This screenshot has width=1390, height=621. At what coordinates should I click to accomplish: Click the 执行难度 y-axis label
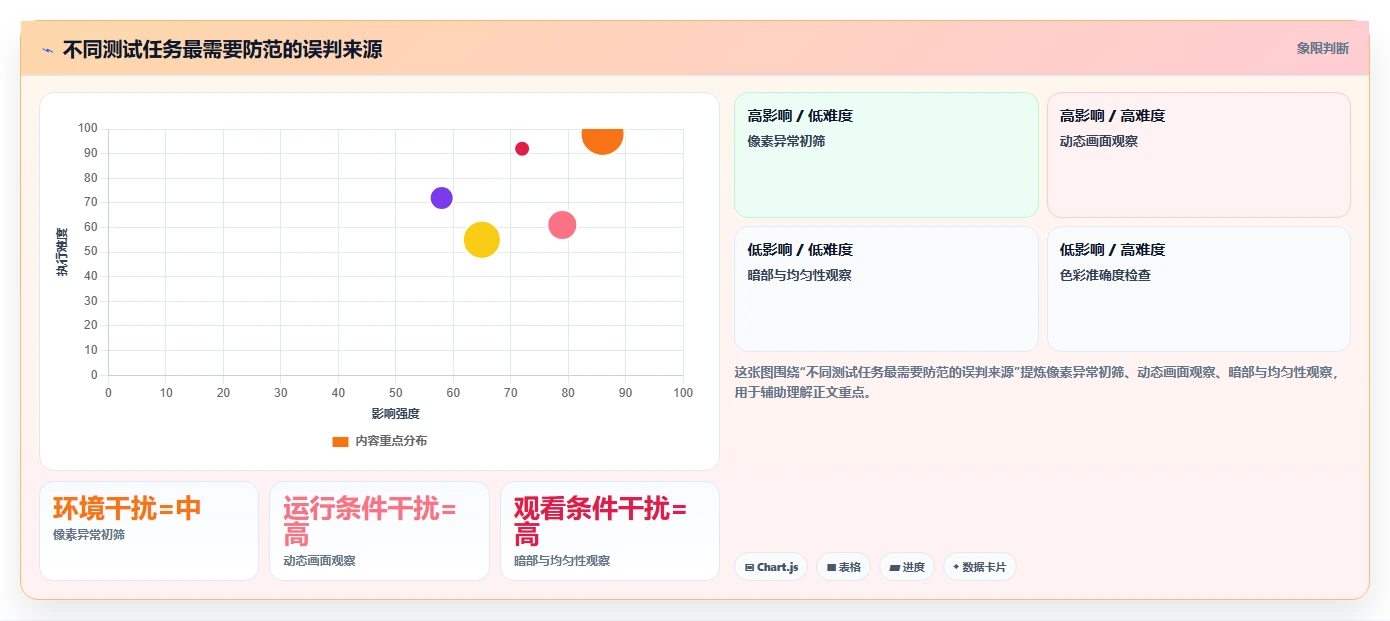coord(62,252)
